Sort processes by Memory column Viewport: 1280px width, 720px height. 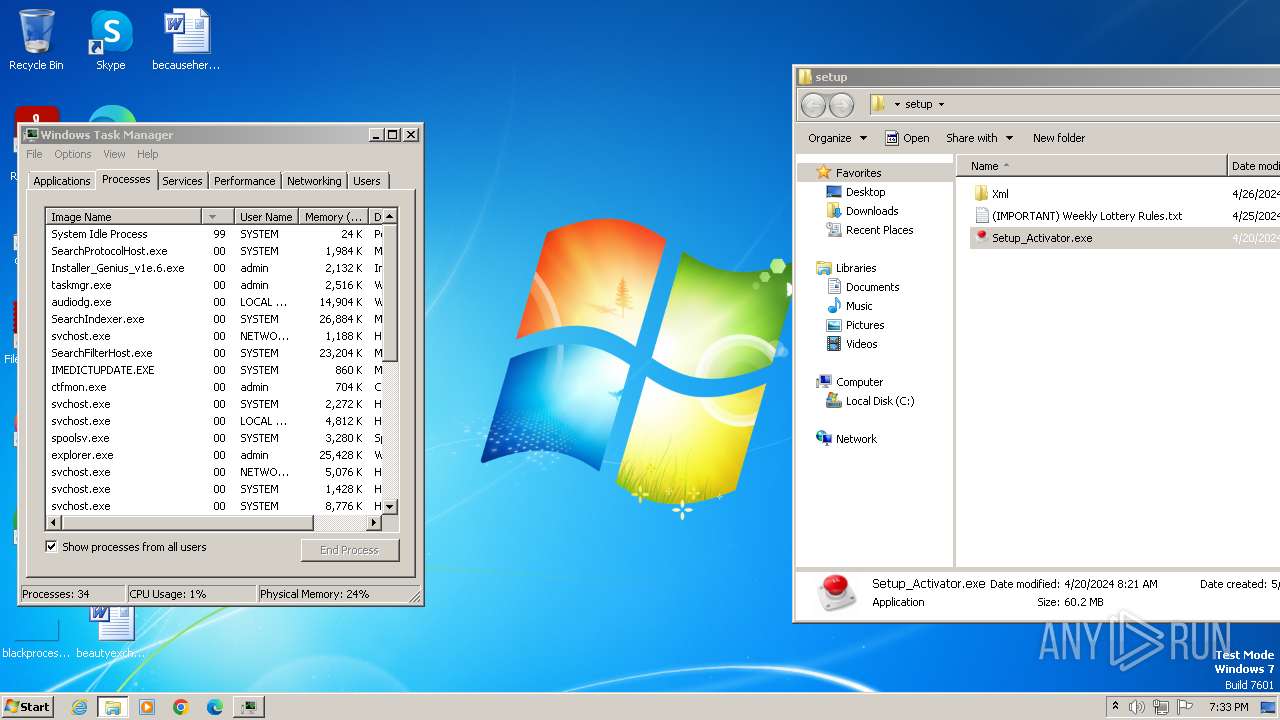[x=333, y=217]
